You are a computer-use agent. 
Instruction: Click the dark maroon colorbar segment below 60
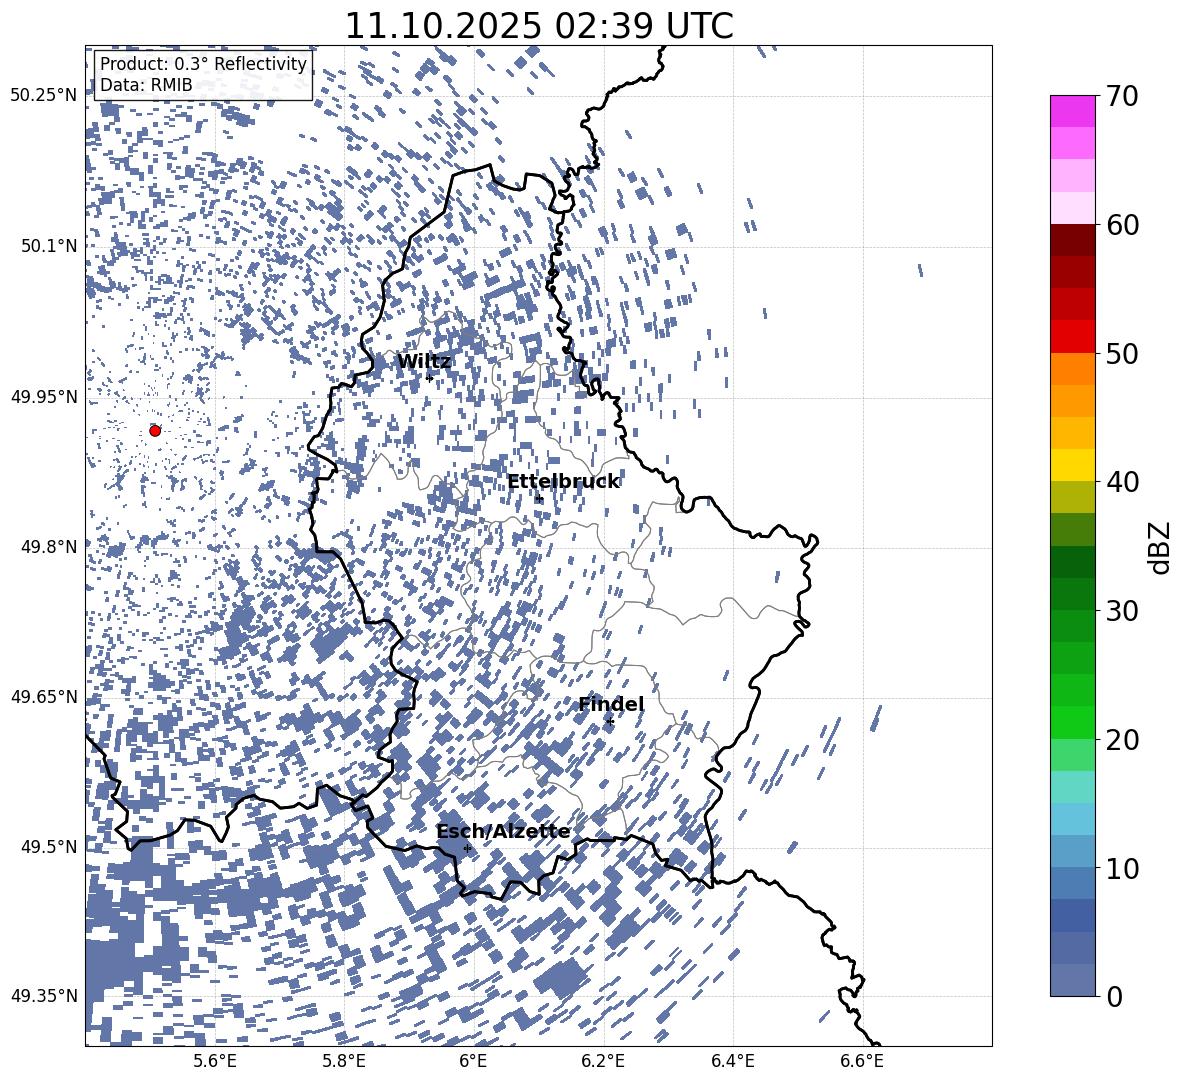click(1072, 240)
